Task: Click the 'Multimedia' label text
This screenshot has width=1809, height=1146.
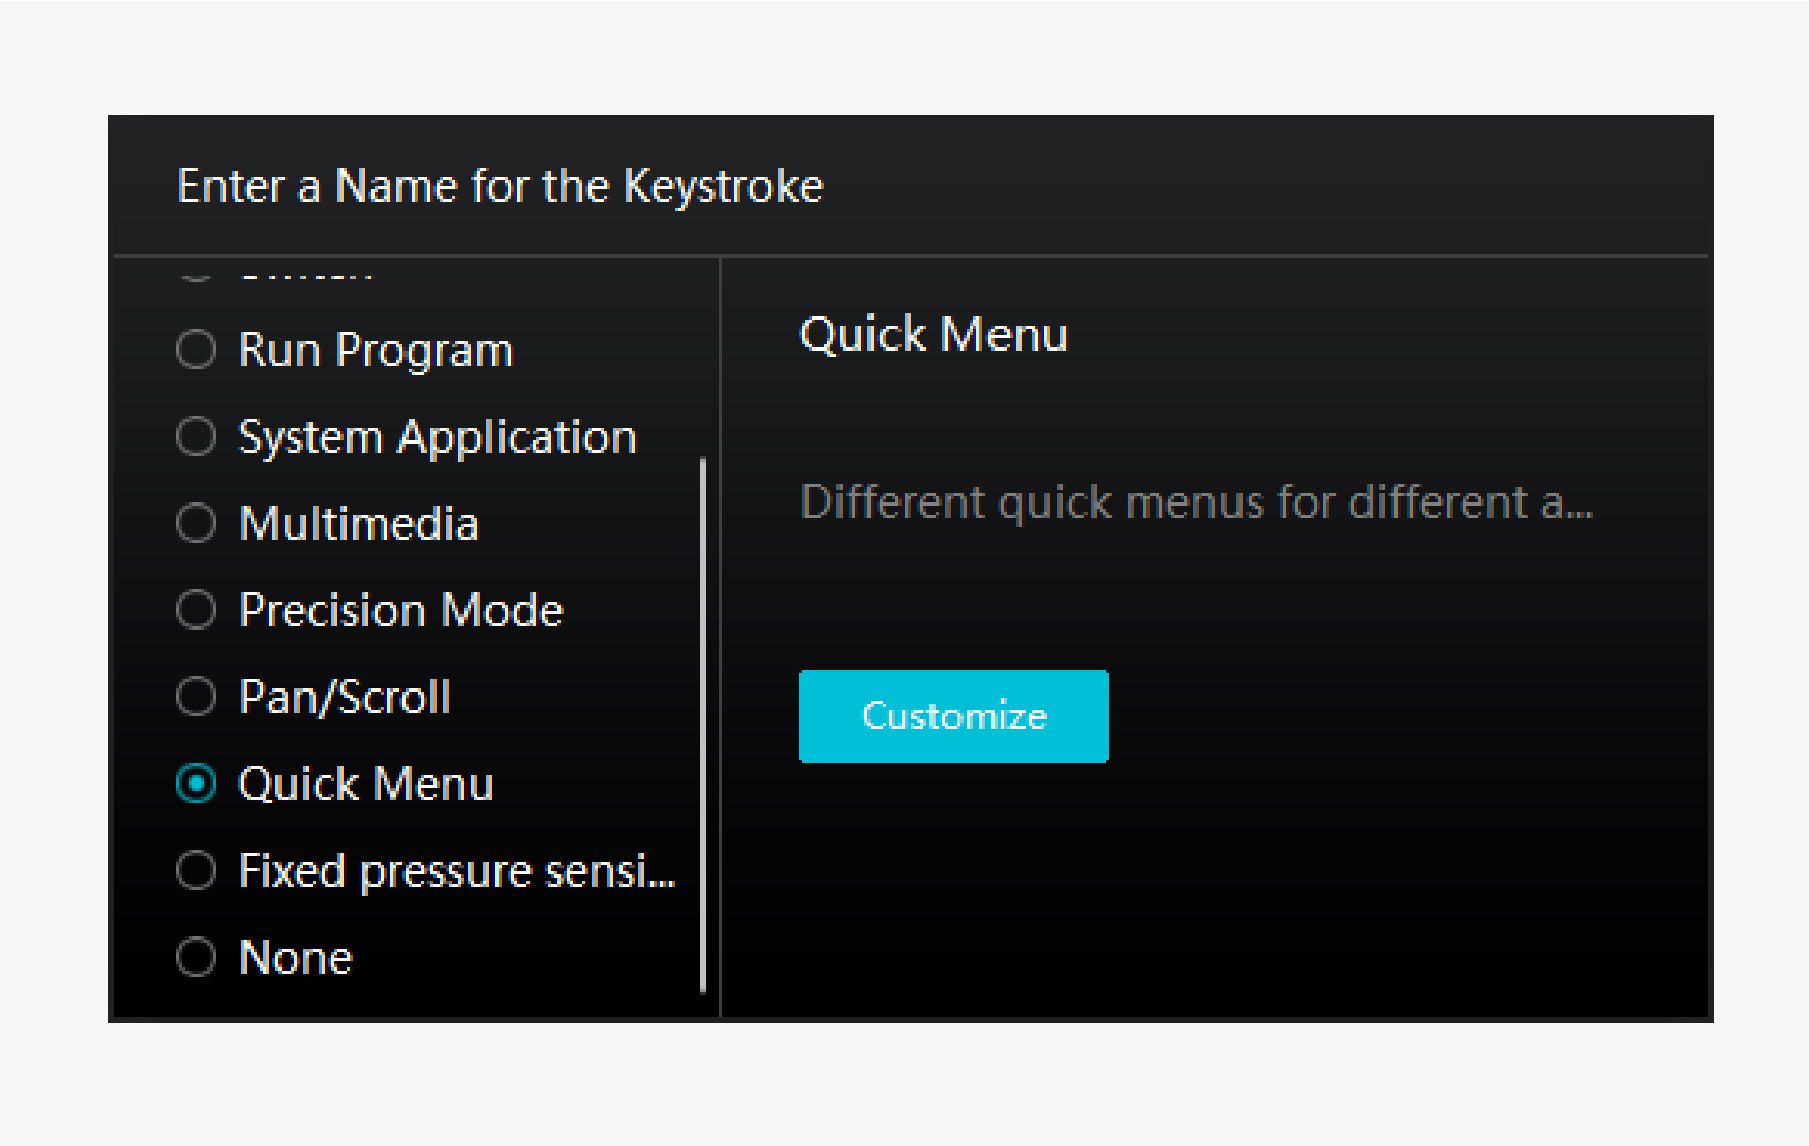Action: (x=359, y=524)
